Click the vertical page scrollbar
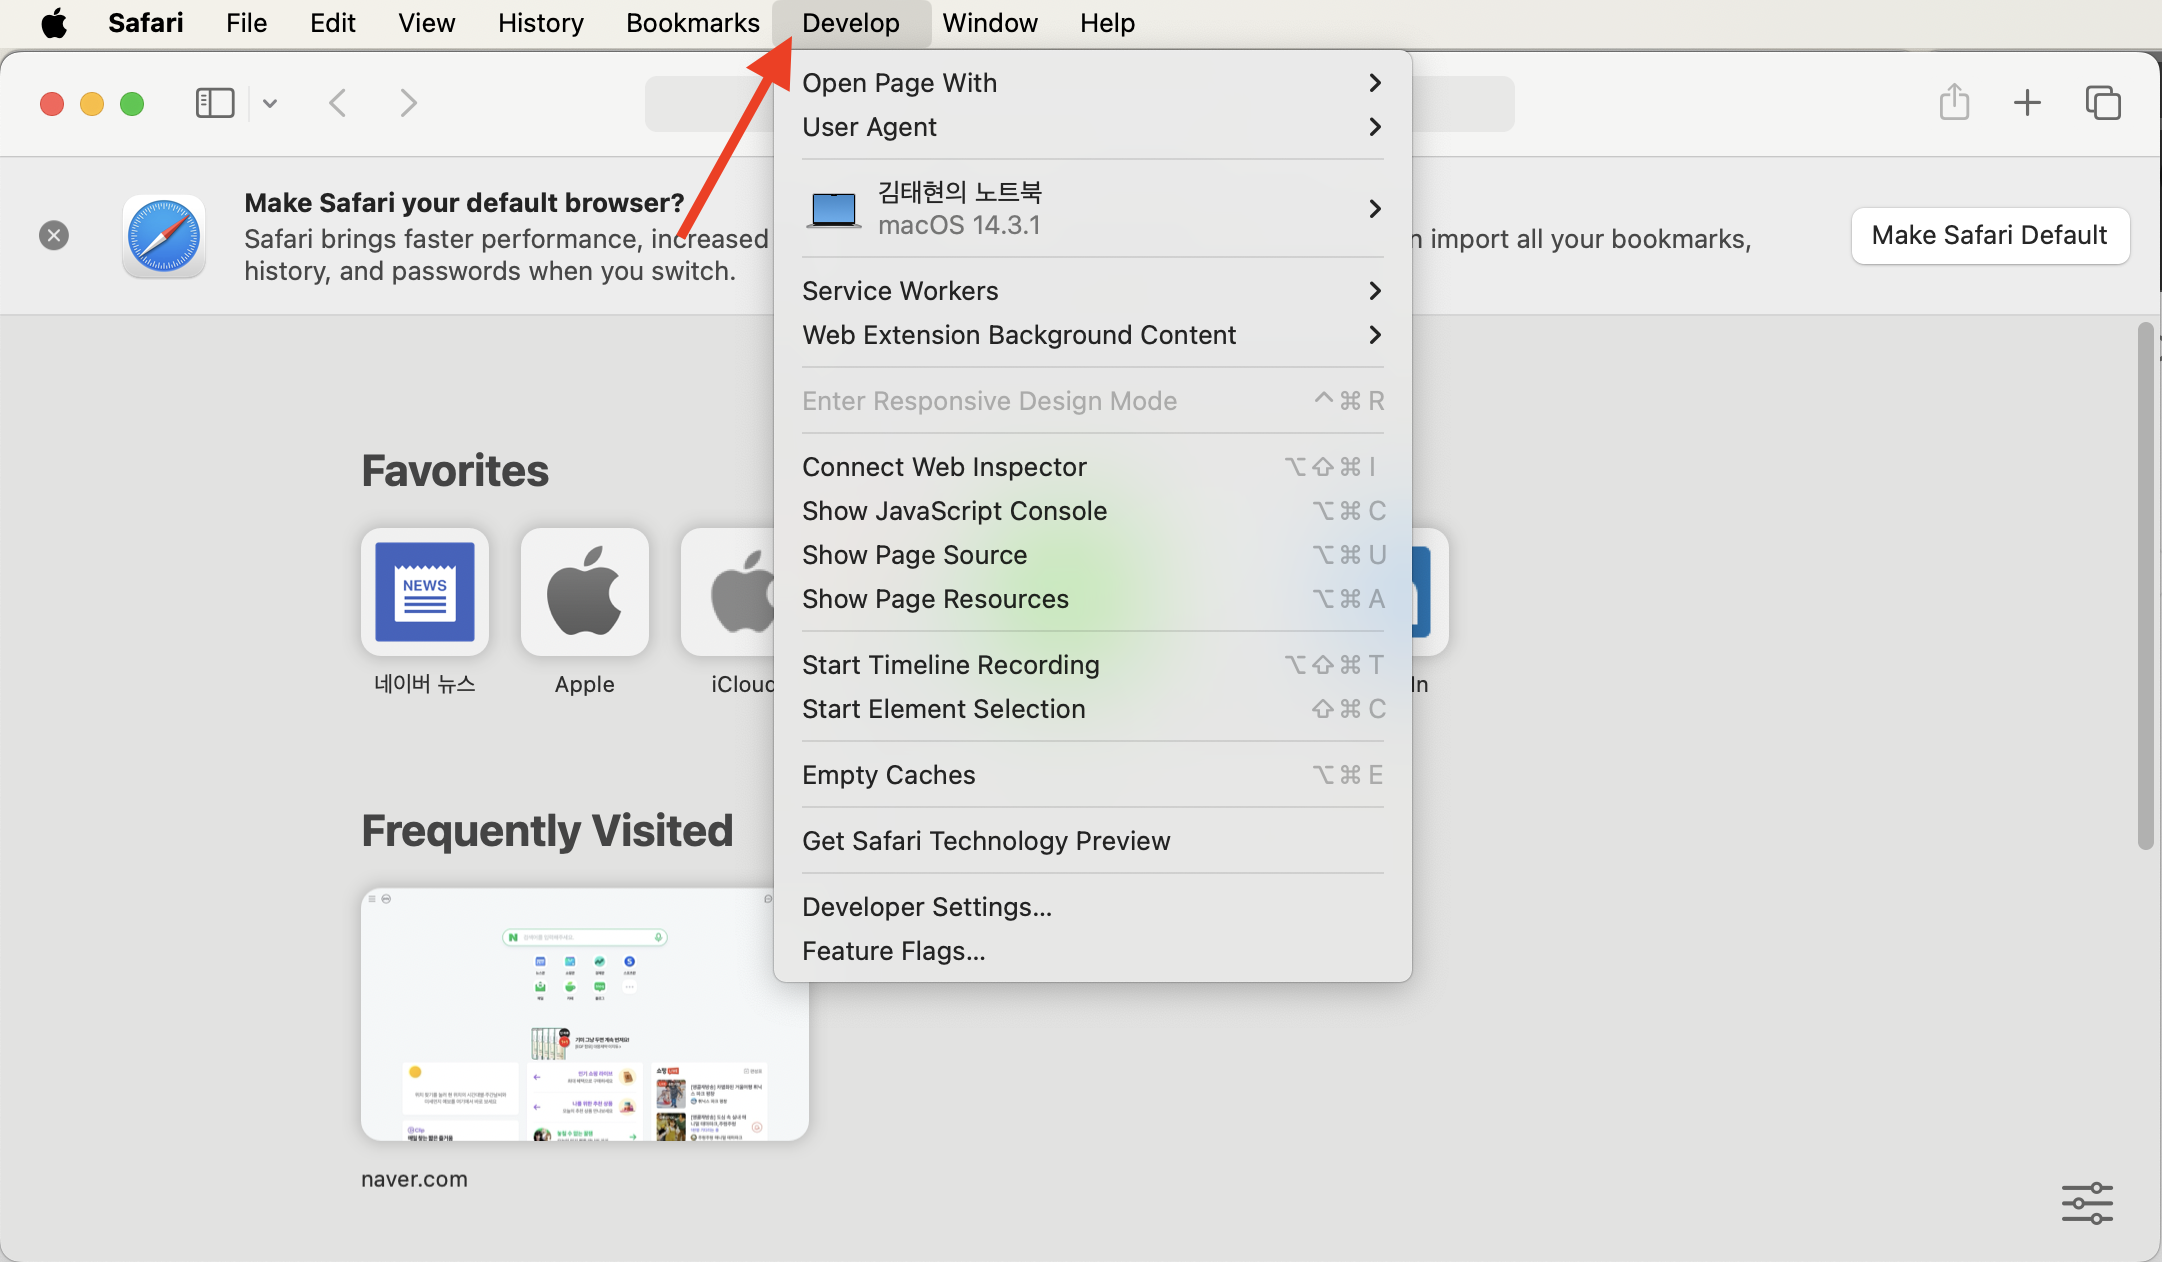 [2145, 586]
